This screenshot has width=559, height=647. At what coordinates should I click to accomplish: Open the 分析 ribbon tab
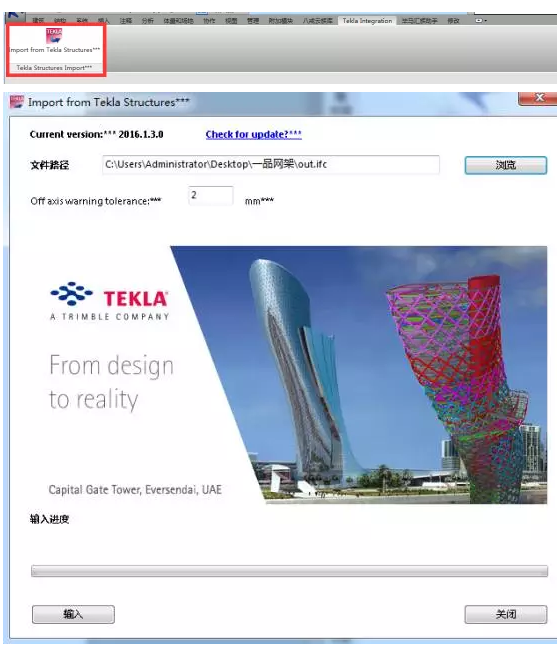[148, 21]
